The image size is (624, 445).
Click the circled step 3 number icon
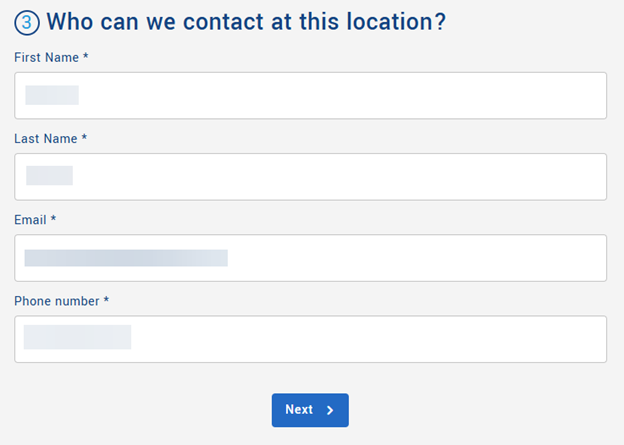tap(27, 22)
